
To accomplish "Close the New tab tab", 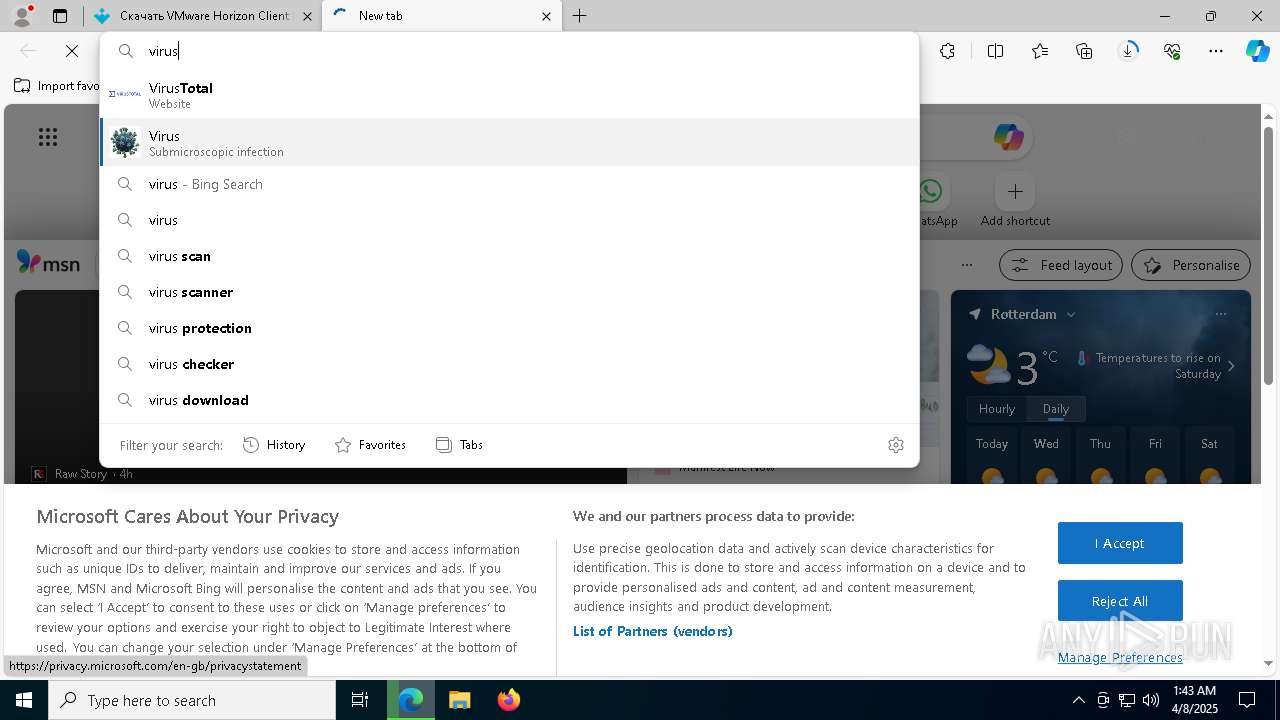I will pyautogui.click(x=546, y=16).
